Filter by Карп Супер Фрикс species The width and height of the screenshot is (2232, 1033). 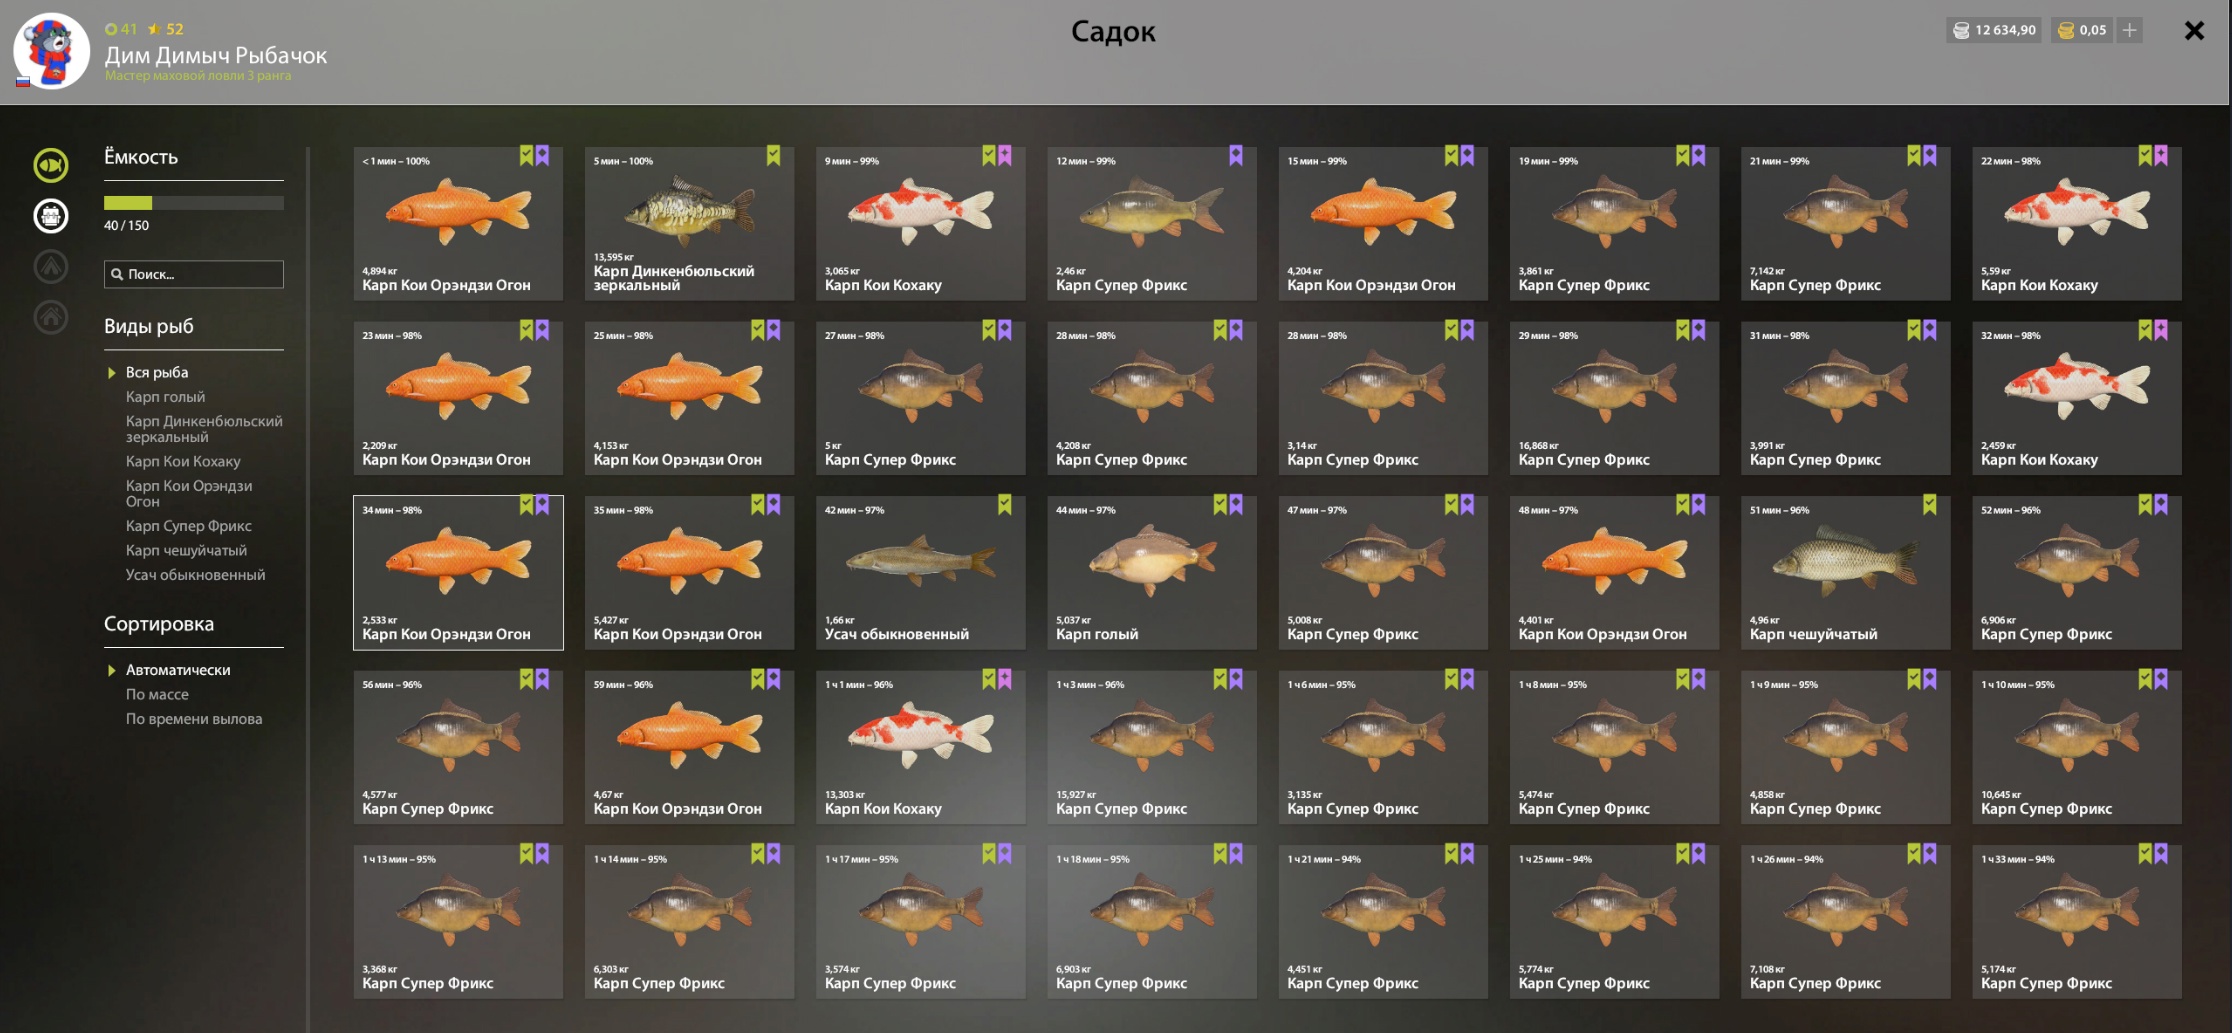coord(188,526)
